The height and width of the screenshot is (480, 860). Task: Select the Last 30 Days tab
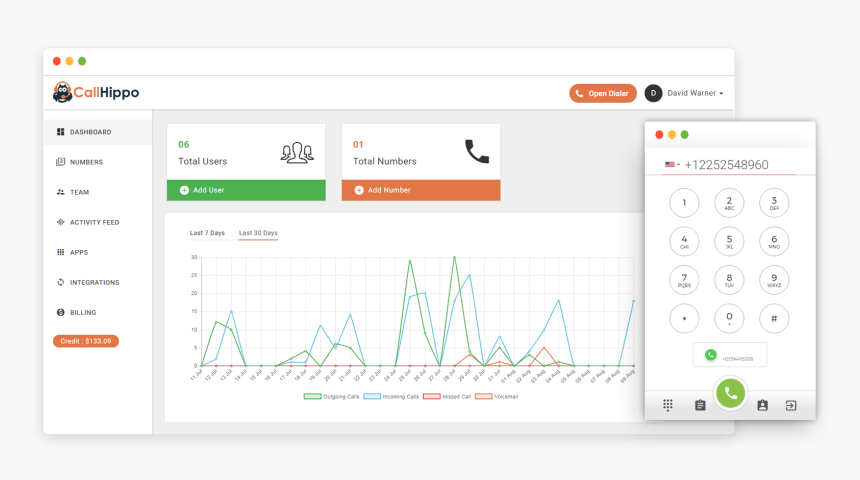[x=258, y=233]
